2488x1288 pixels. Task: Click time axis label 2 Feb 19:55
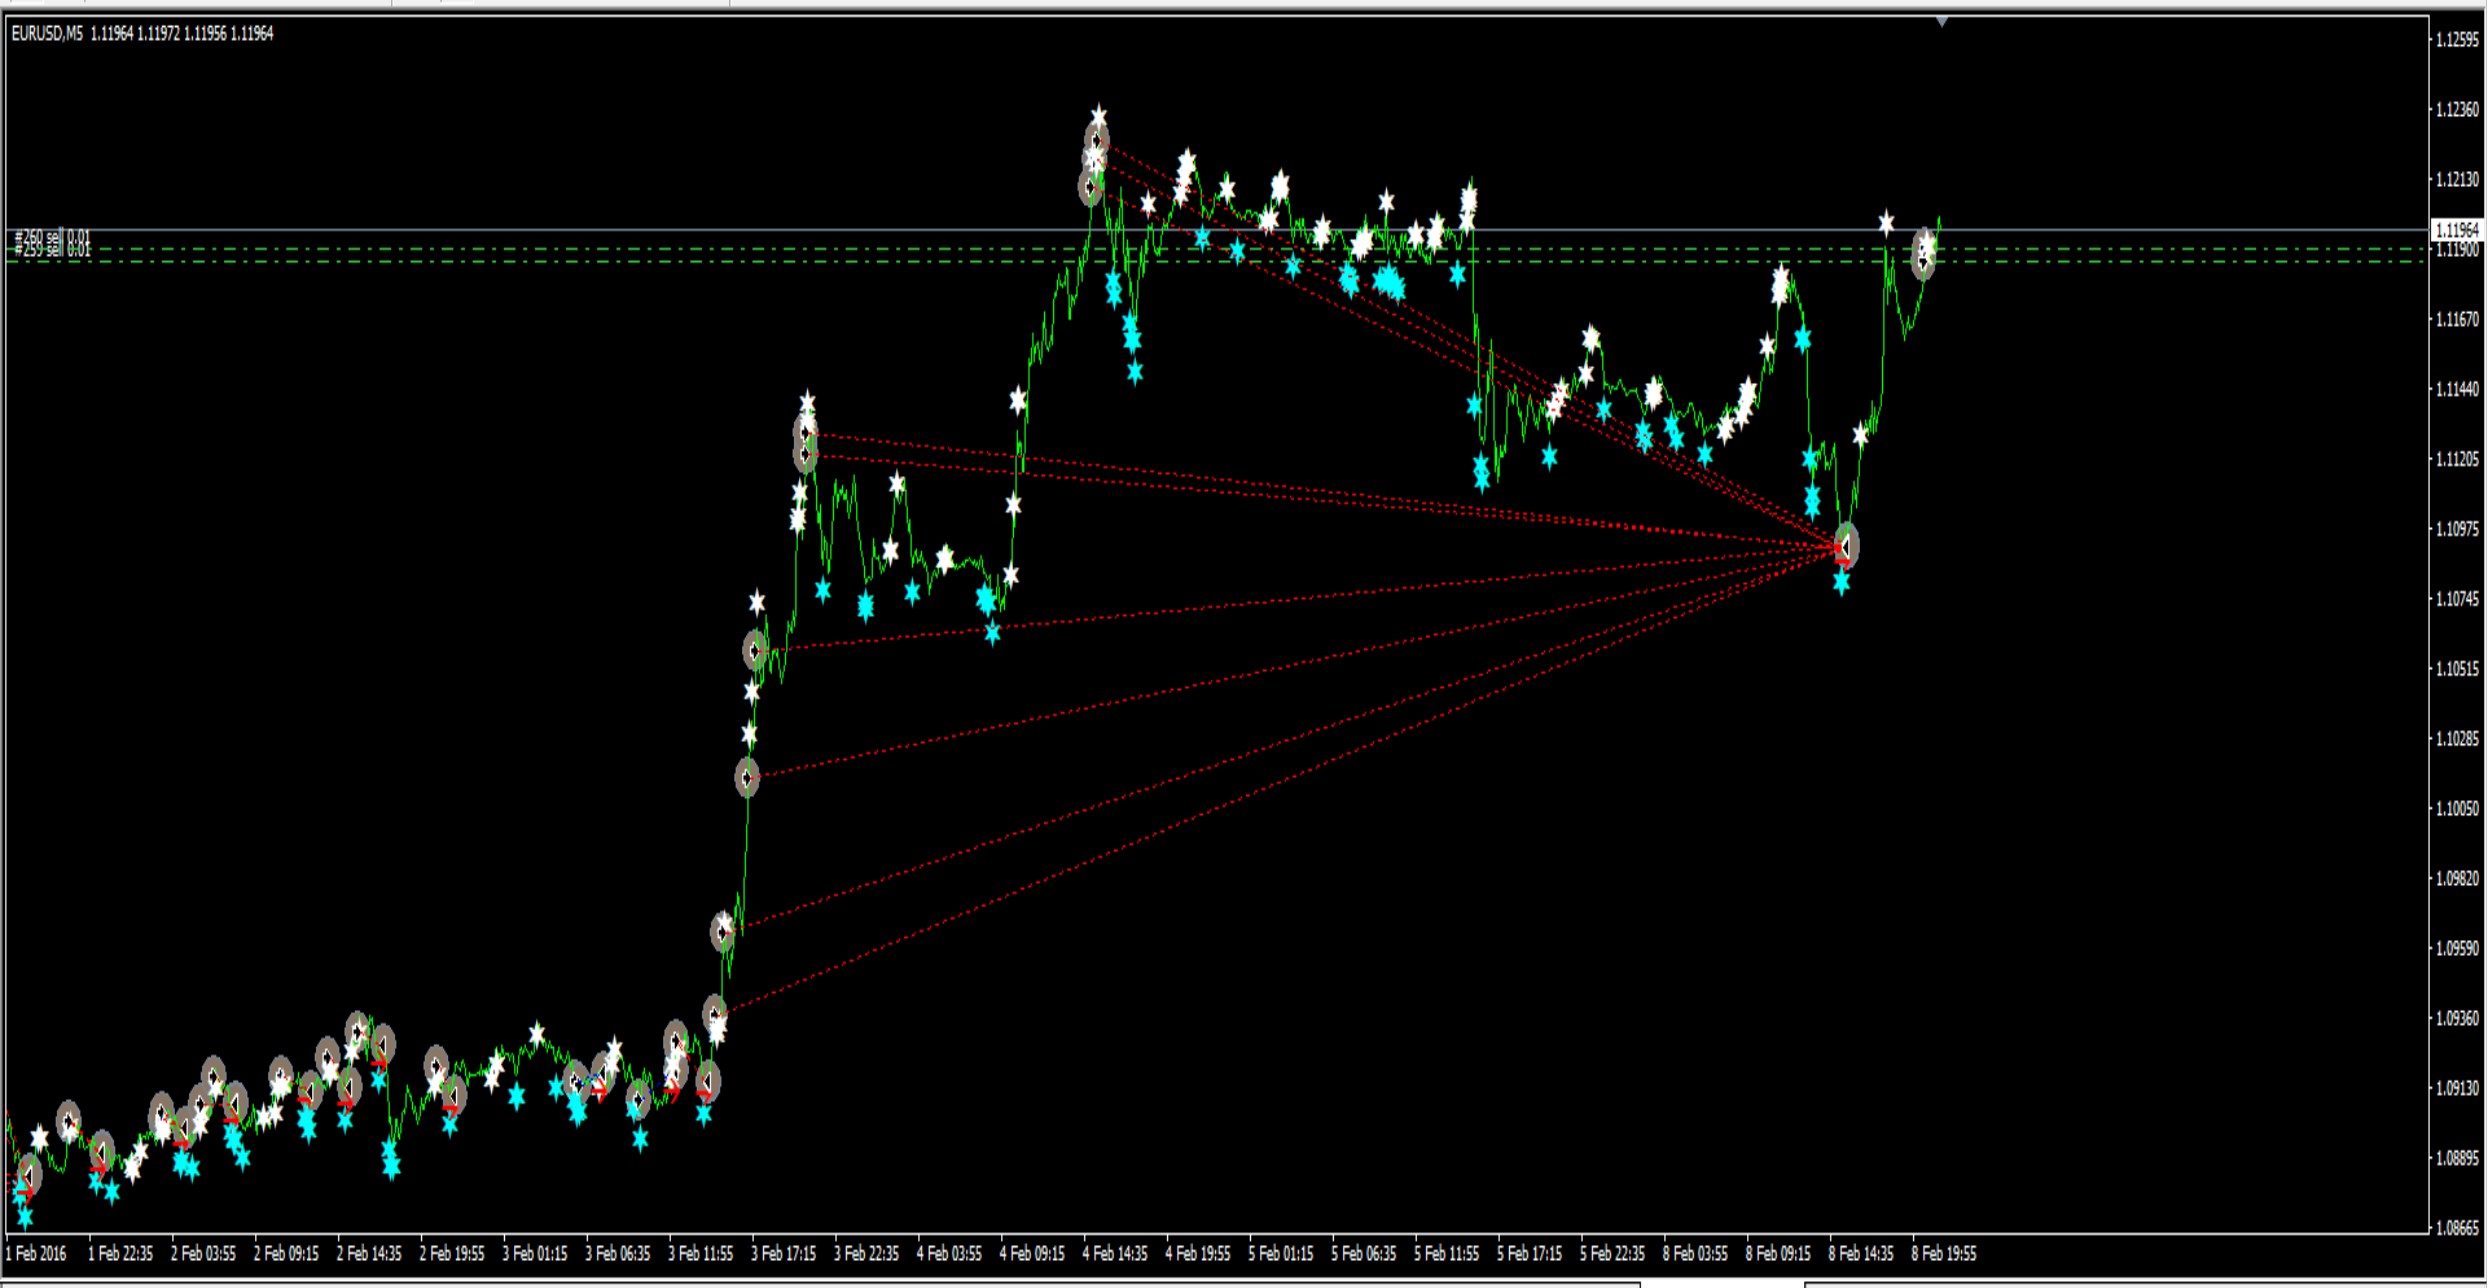coord(452,1254)
